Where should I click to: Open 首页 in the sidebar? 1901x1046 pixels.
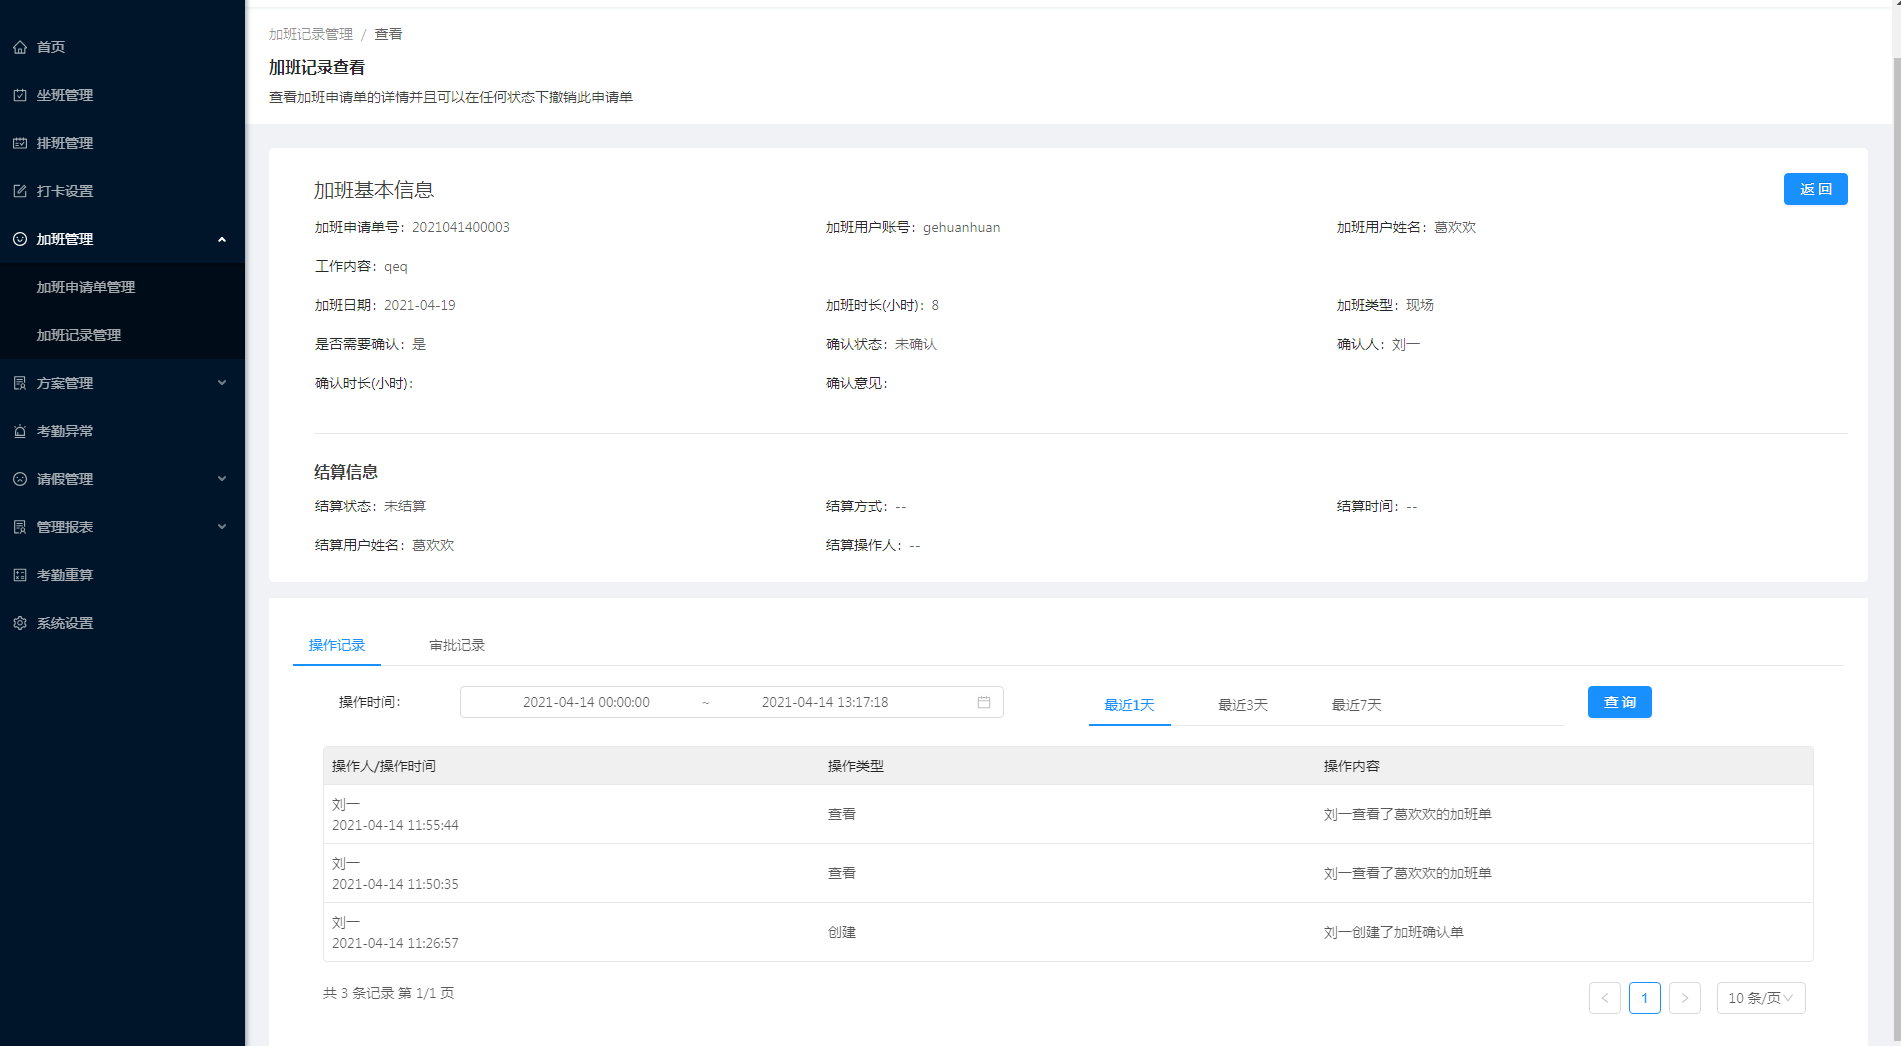(x=122, y=47)
